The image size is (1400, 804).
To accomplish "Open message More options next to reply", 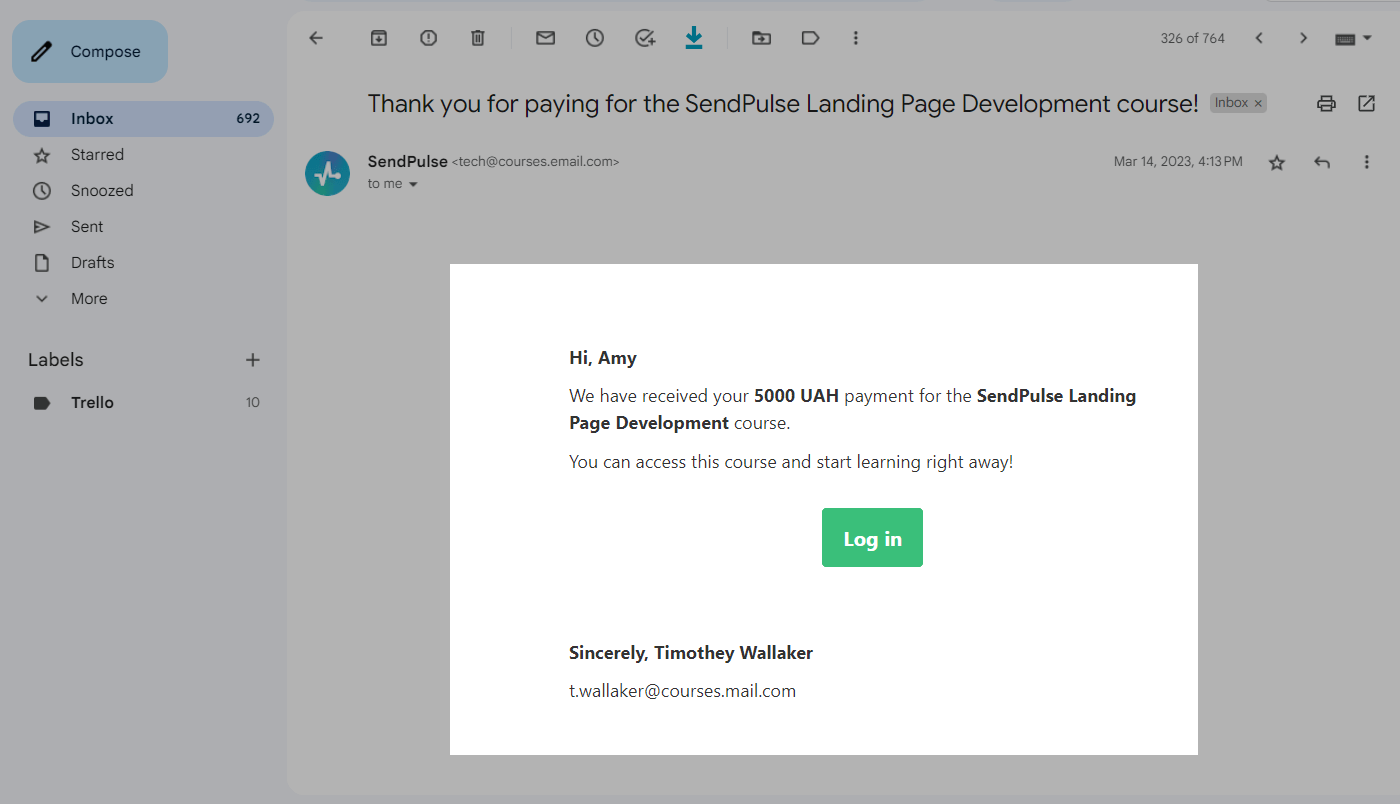I will [x=1366, y=162].
